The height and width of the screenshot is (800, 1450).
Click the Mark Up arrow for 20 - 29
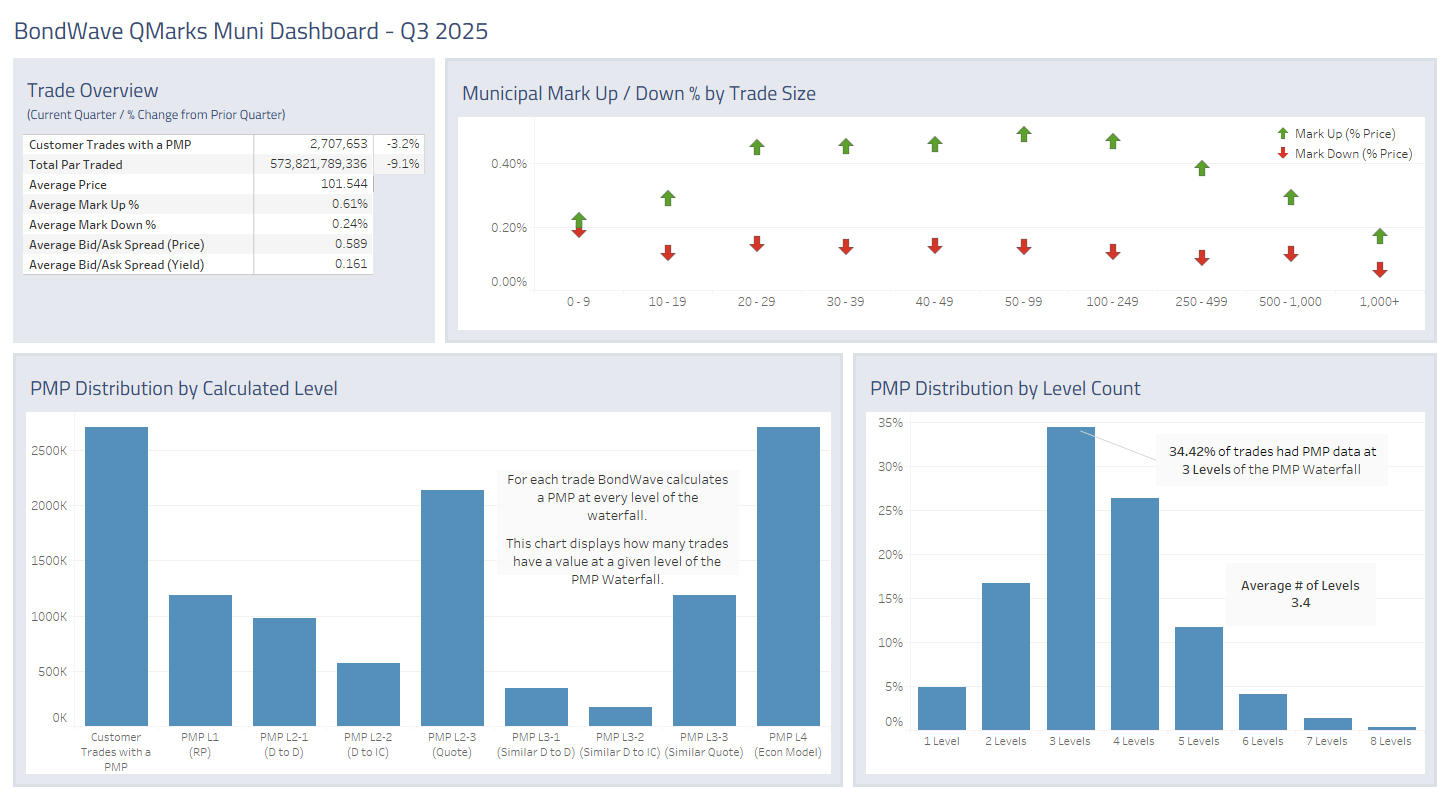tap(757, 147)
